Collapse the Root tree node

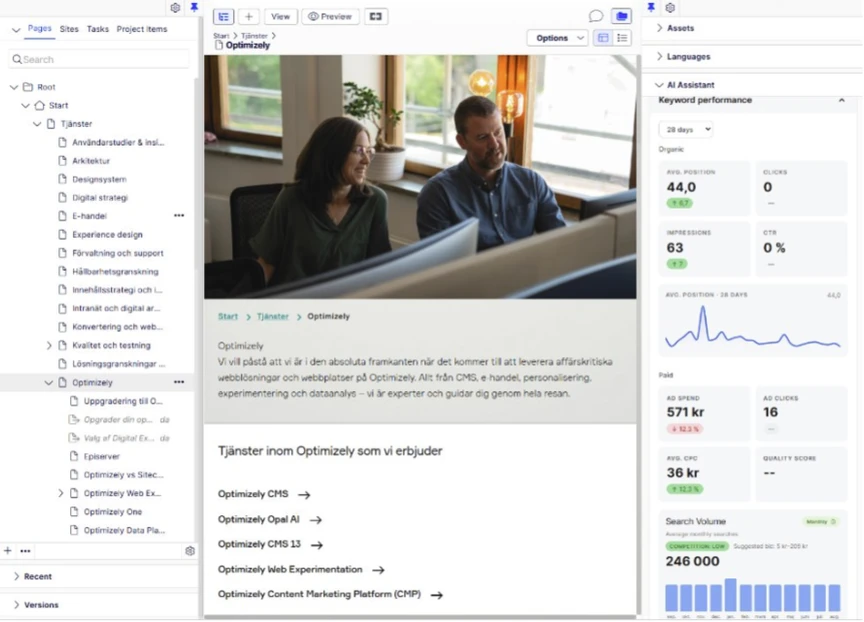click(x=14, y=87)
